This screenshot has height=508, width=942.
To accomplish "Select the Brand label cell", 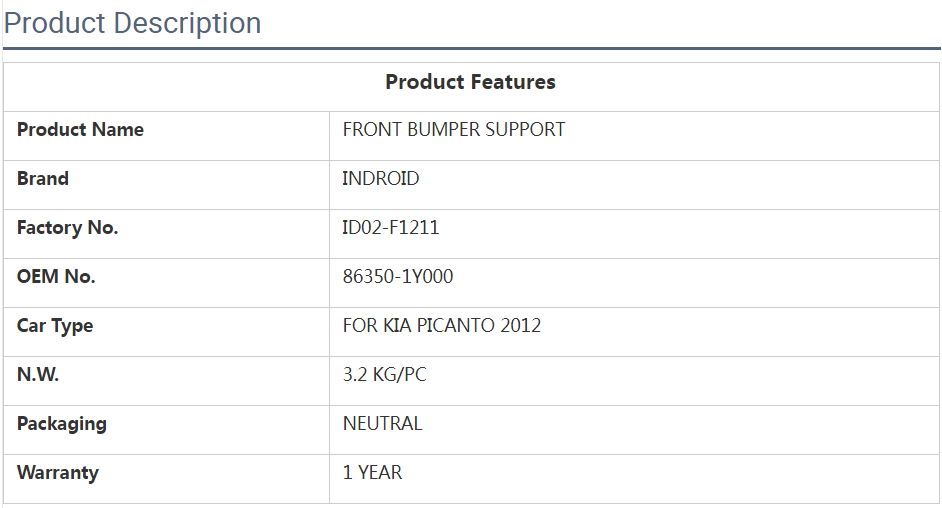I will [x=43, y=179].
